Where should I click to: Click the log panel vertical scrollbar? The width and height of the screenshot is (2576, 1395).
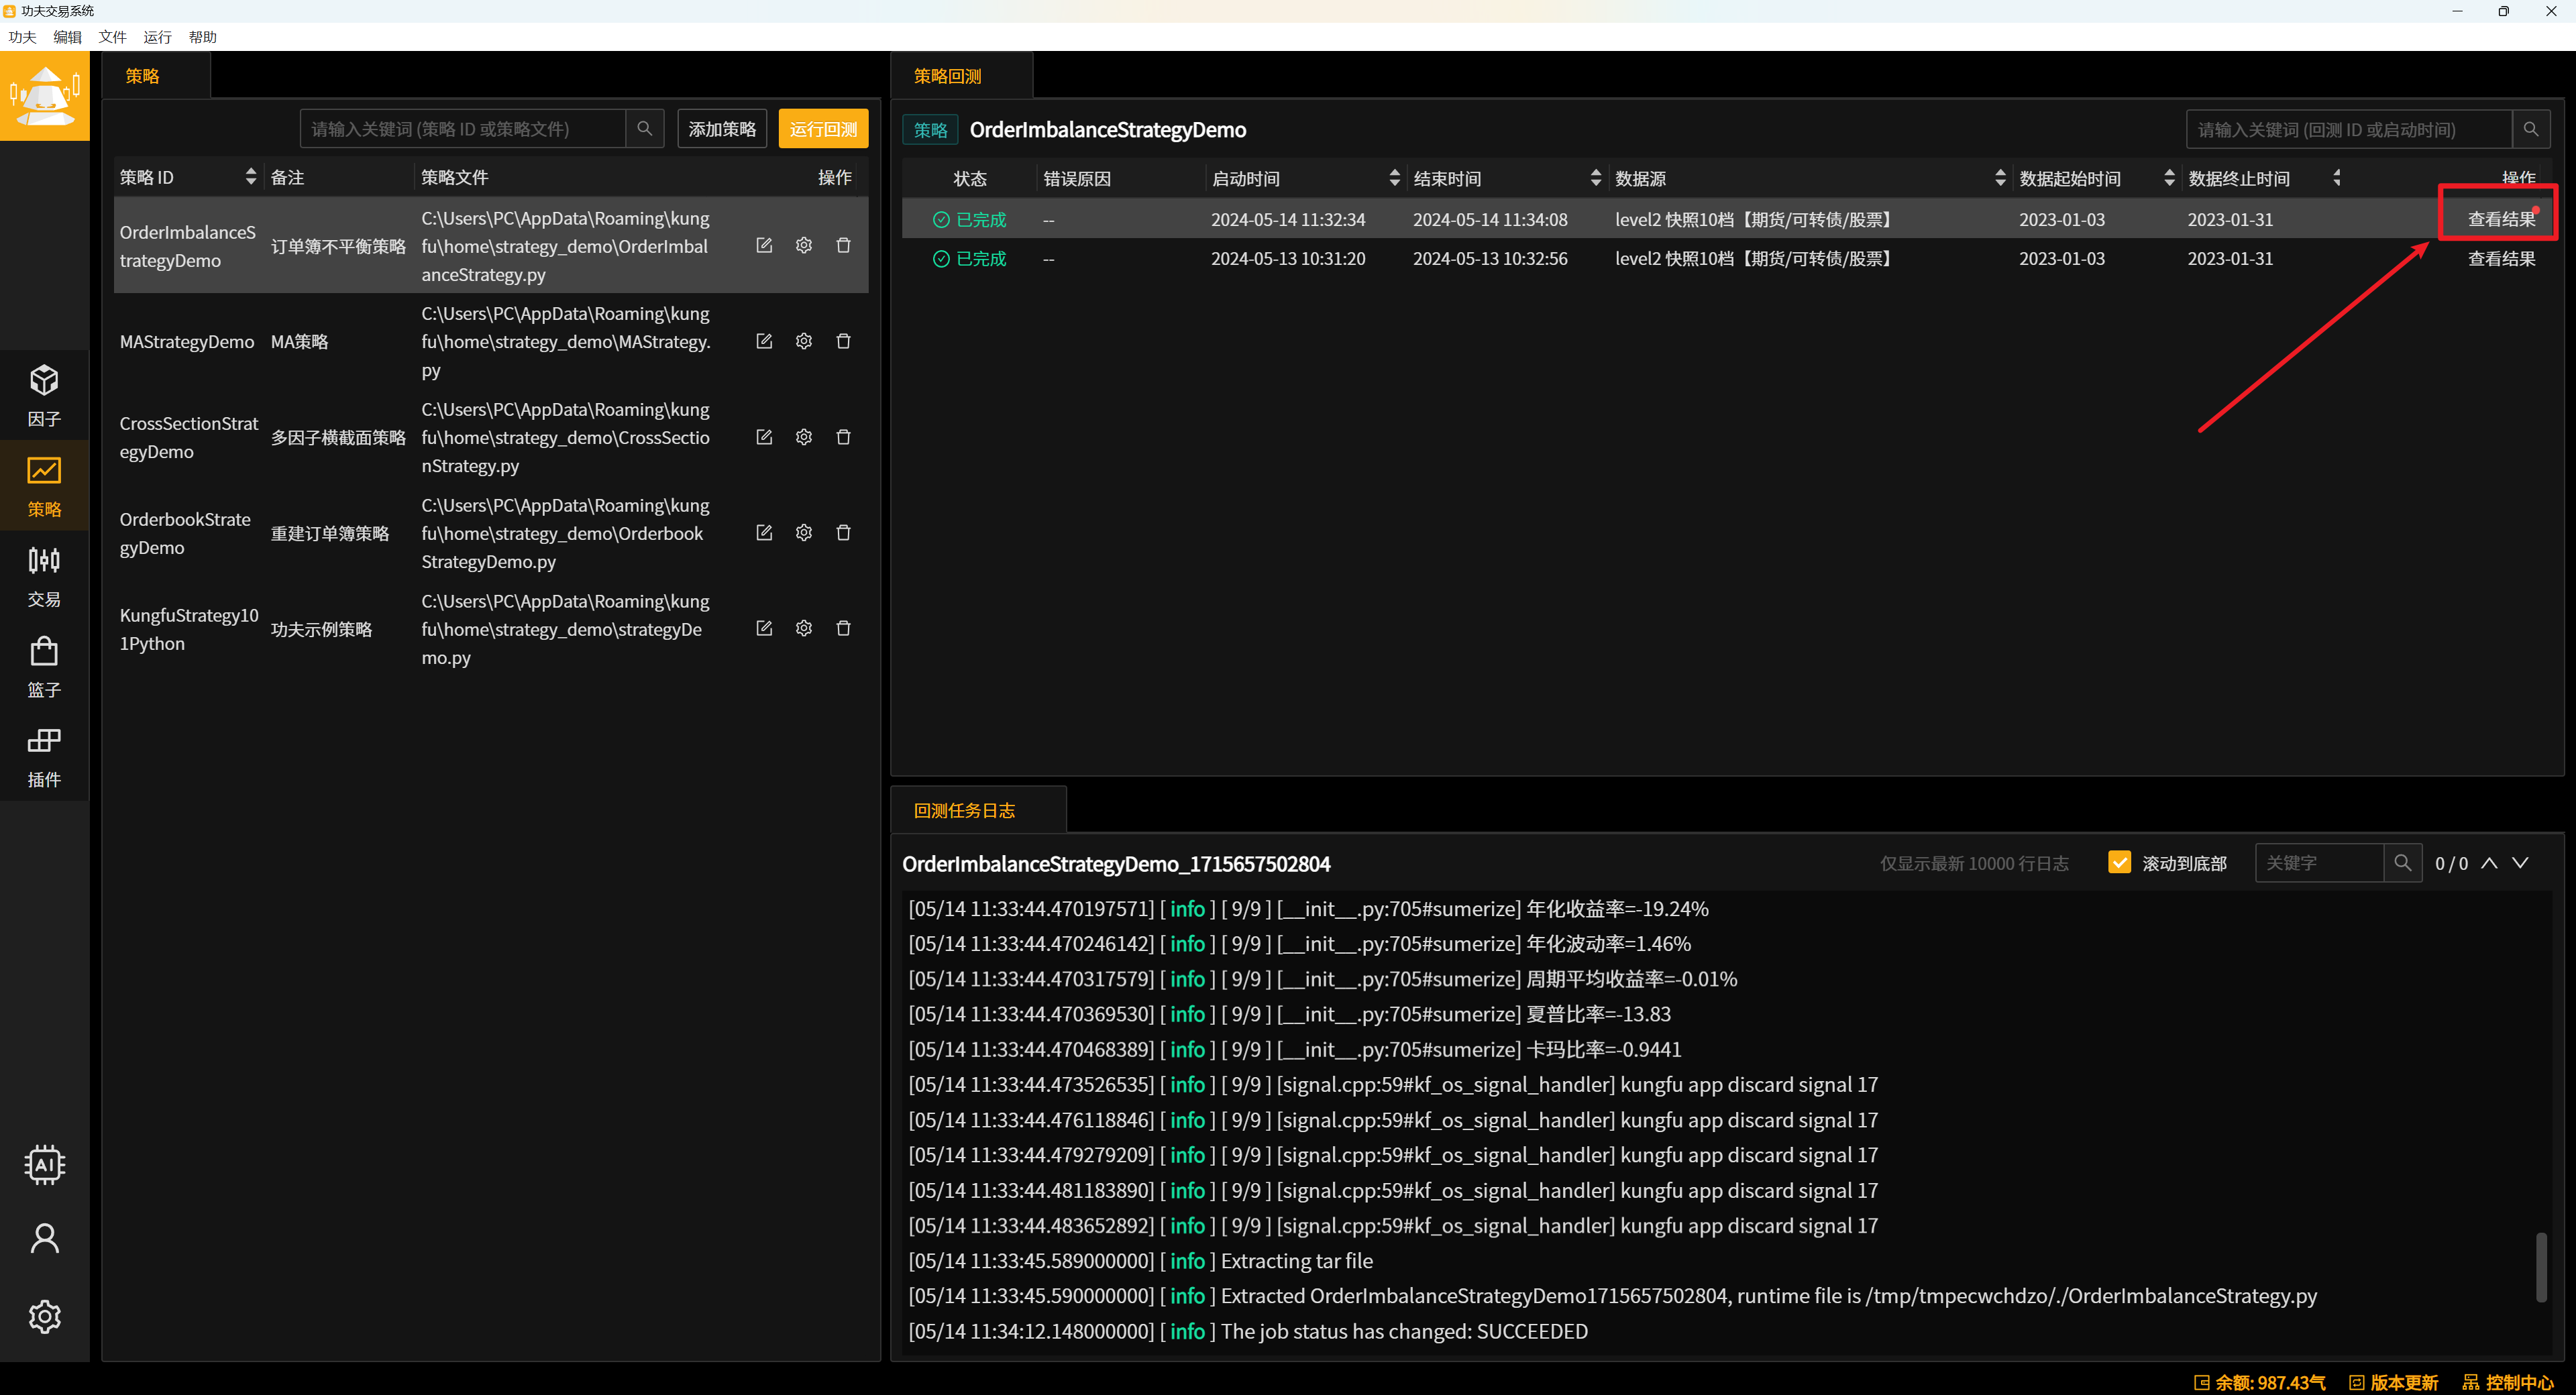(2540, 1267)
